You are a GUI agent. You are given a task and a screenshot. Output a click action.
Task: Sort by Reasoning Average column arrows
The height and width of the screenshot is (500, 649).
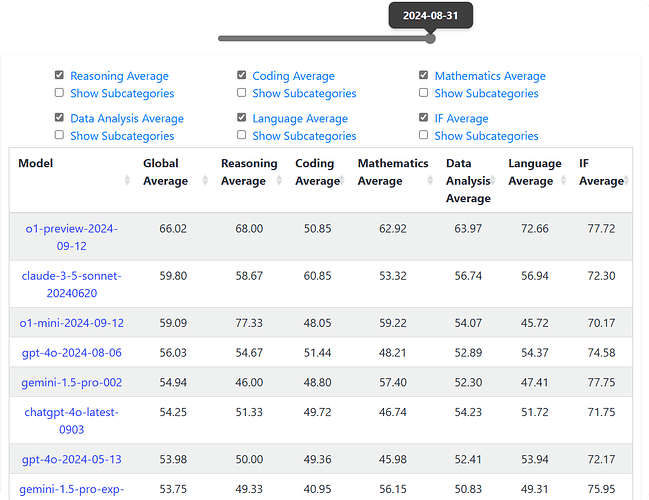tap(279, 180)
